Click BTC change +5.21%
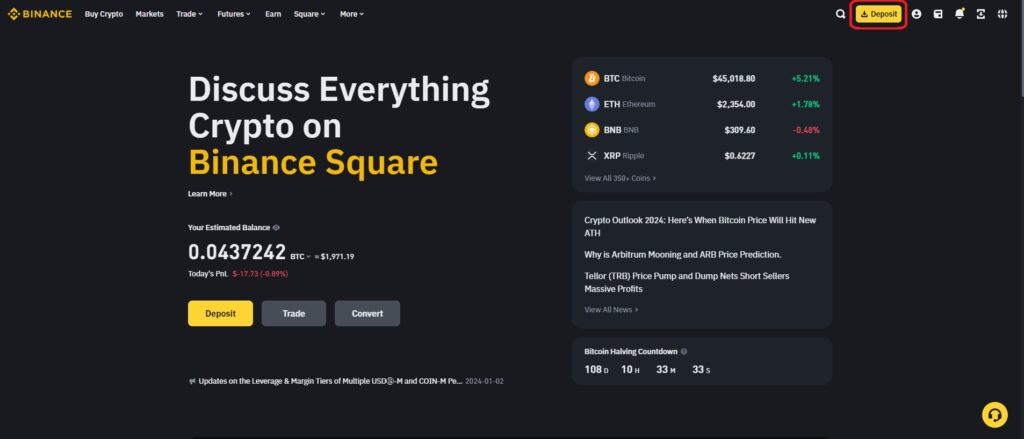1024x439 pixels. click(x=805, y=78)
